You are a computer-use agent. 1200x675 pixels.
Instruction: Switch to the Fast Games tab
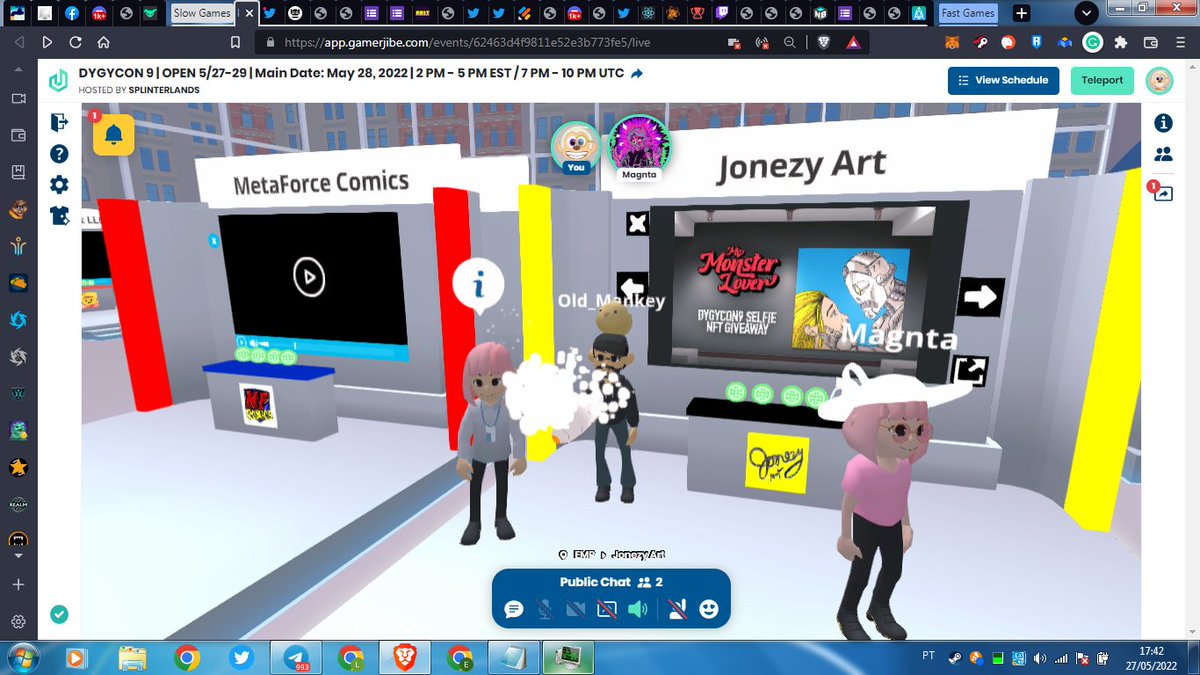(x=969, y=13)
